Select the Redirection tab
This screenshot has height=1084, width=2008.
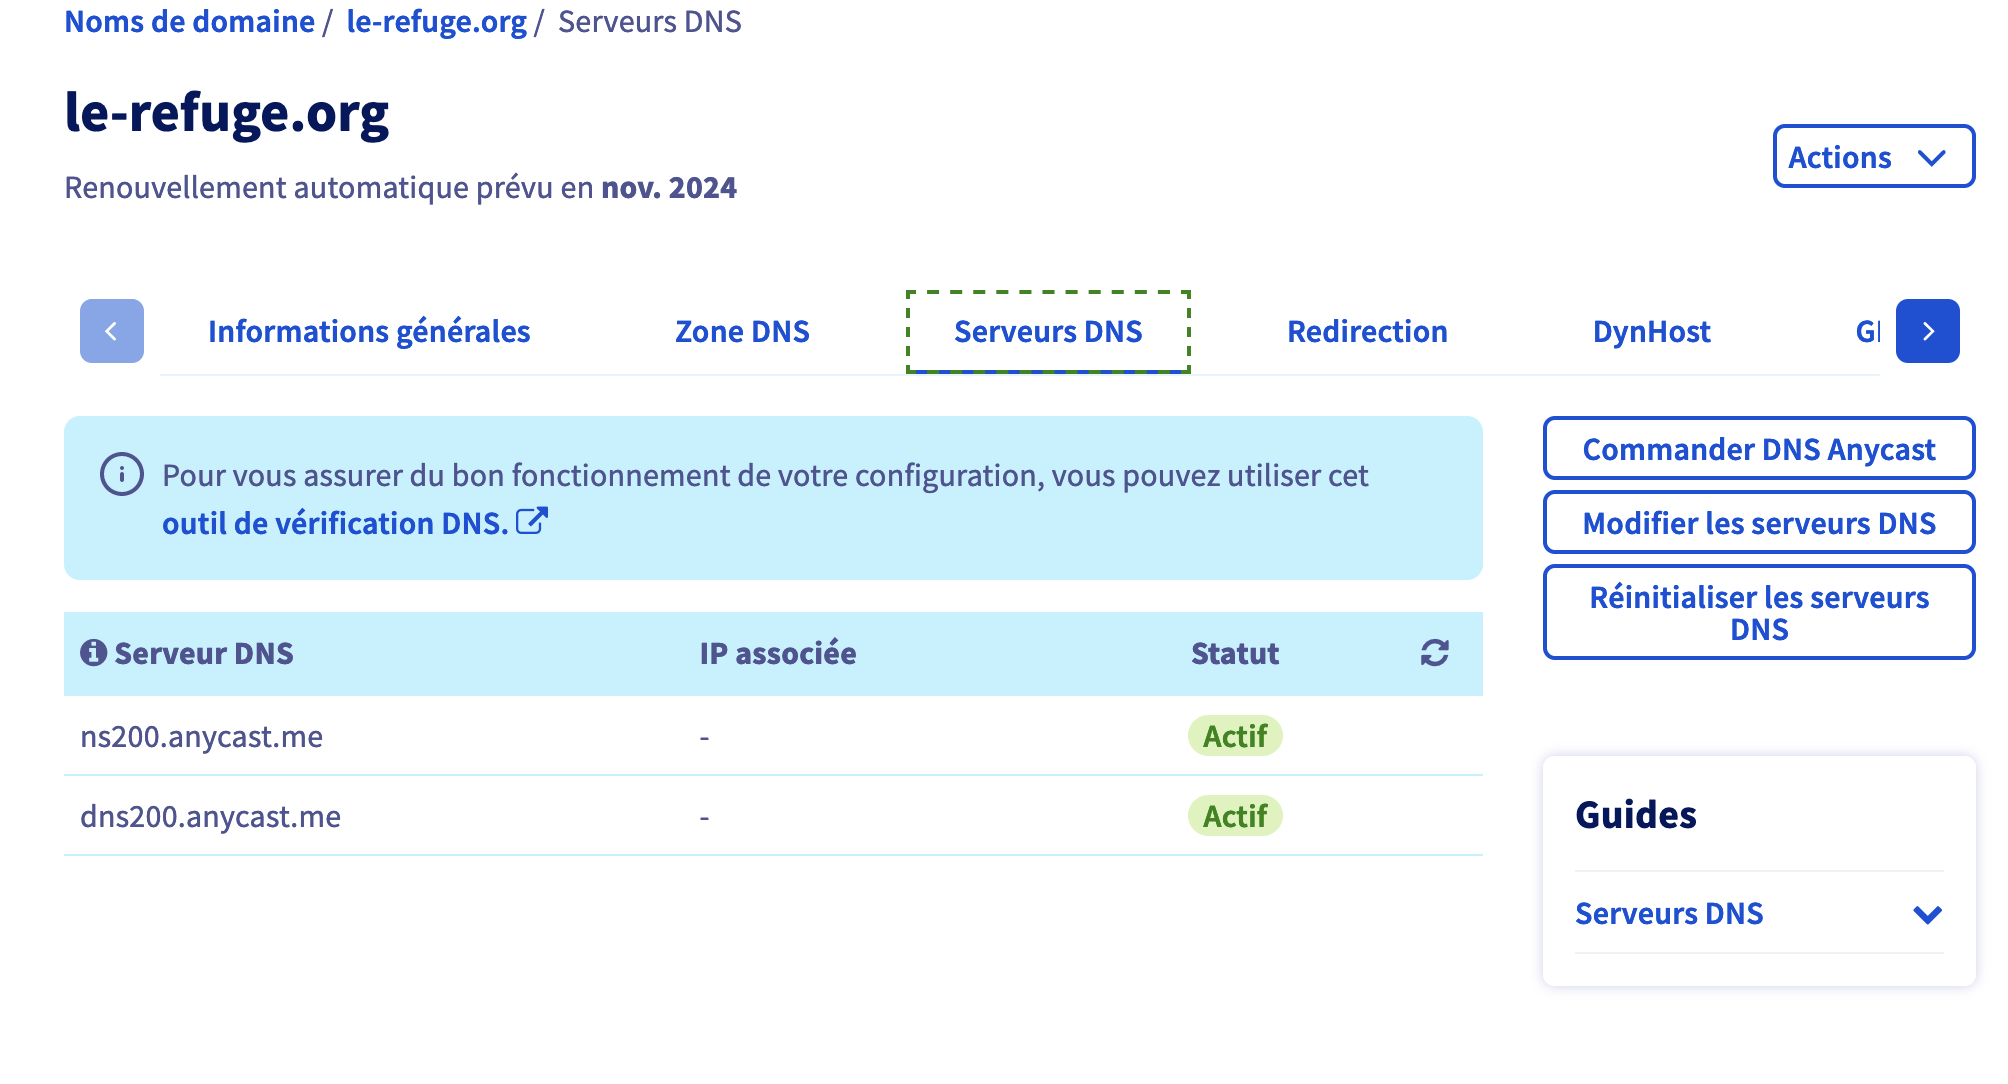pyautogui.click(x=1367, y=331)
